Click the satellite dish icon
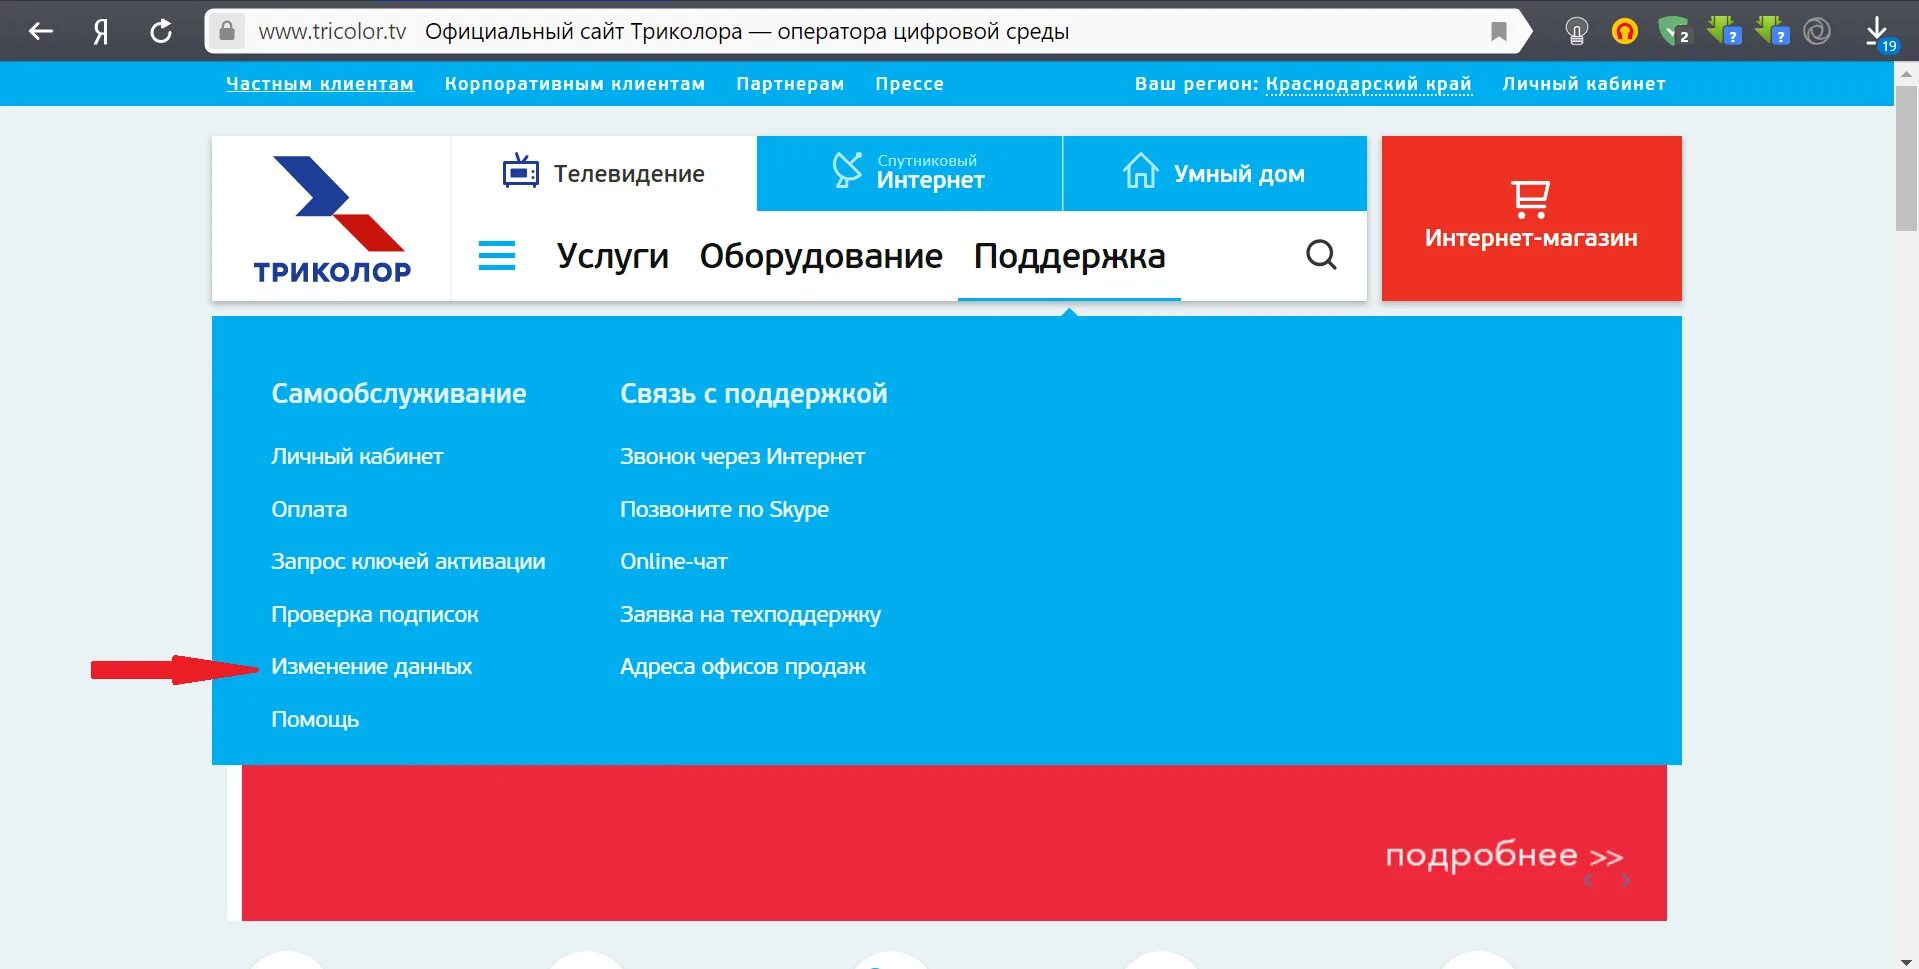The width and height of the screenshot is (1919, 969). point(847,170)
